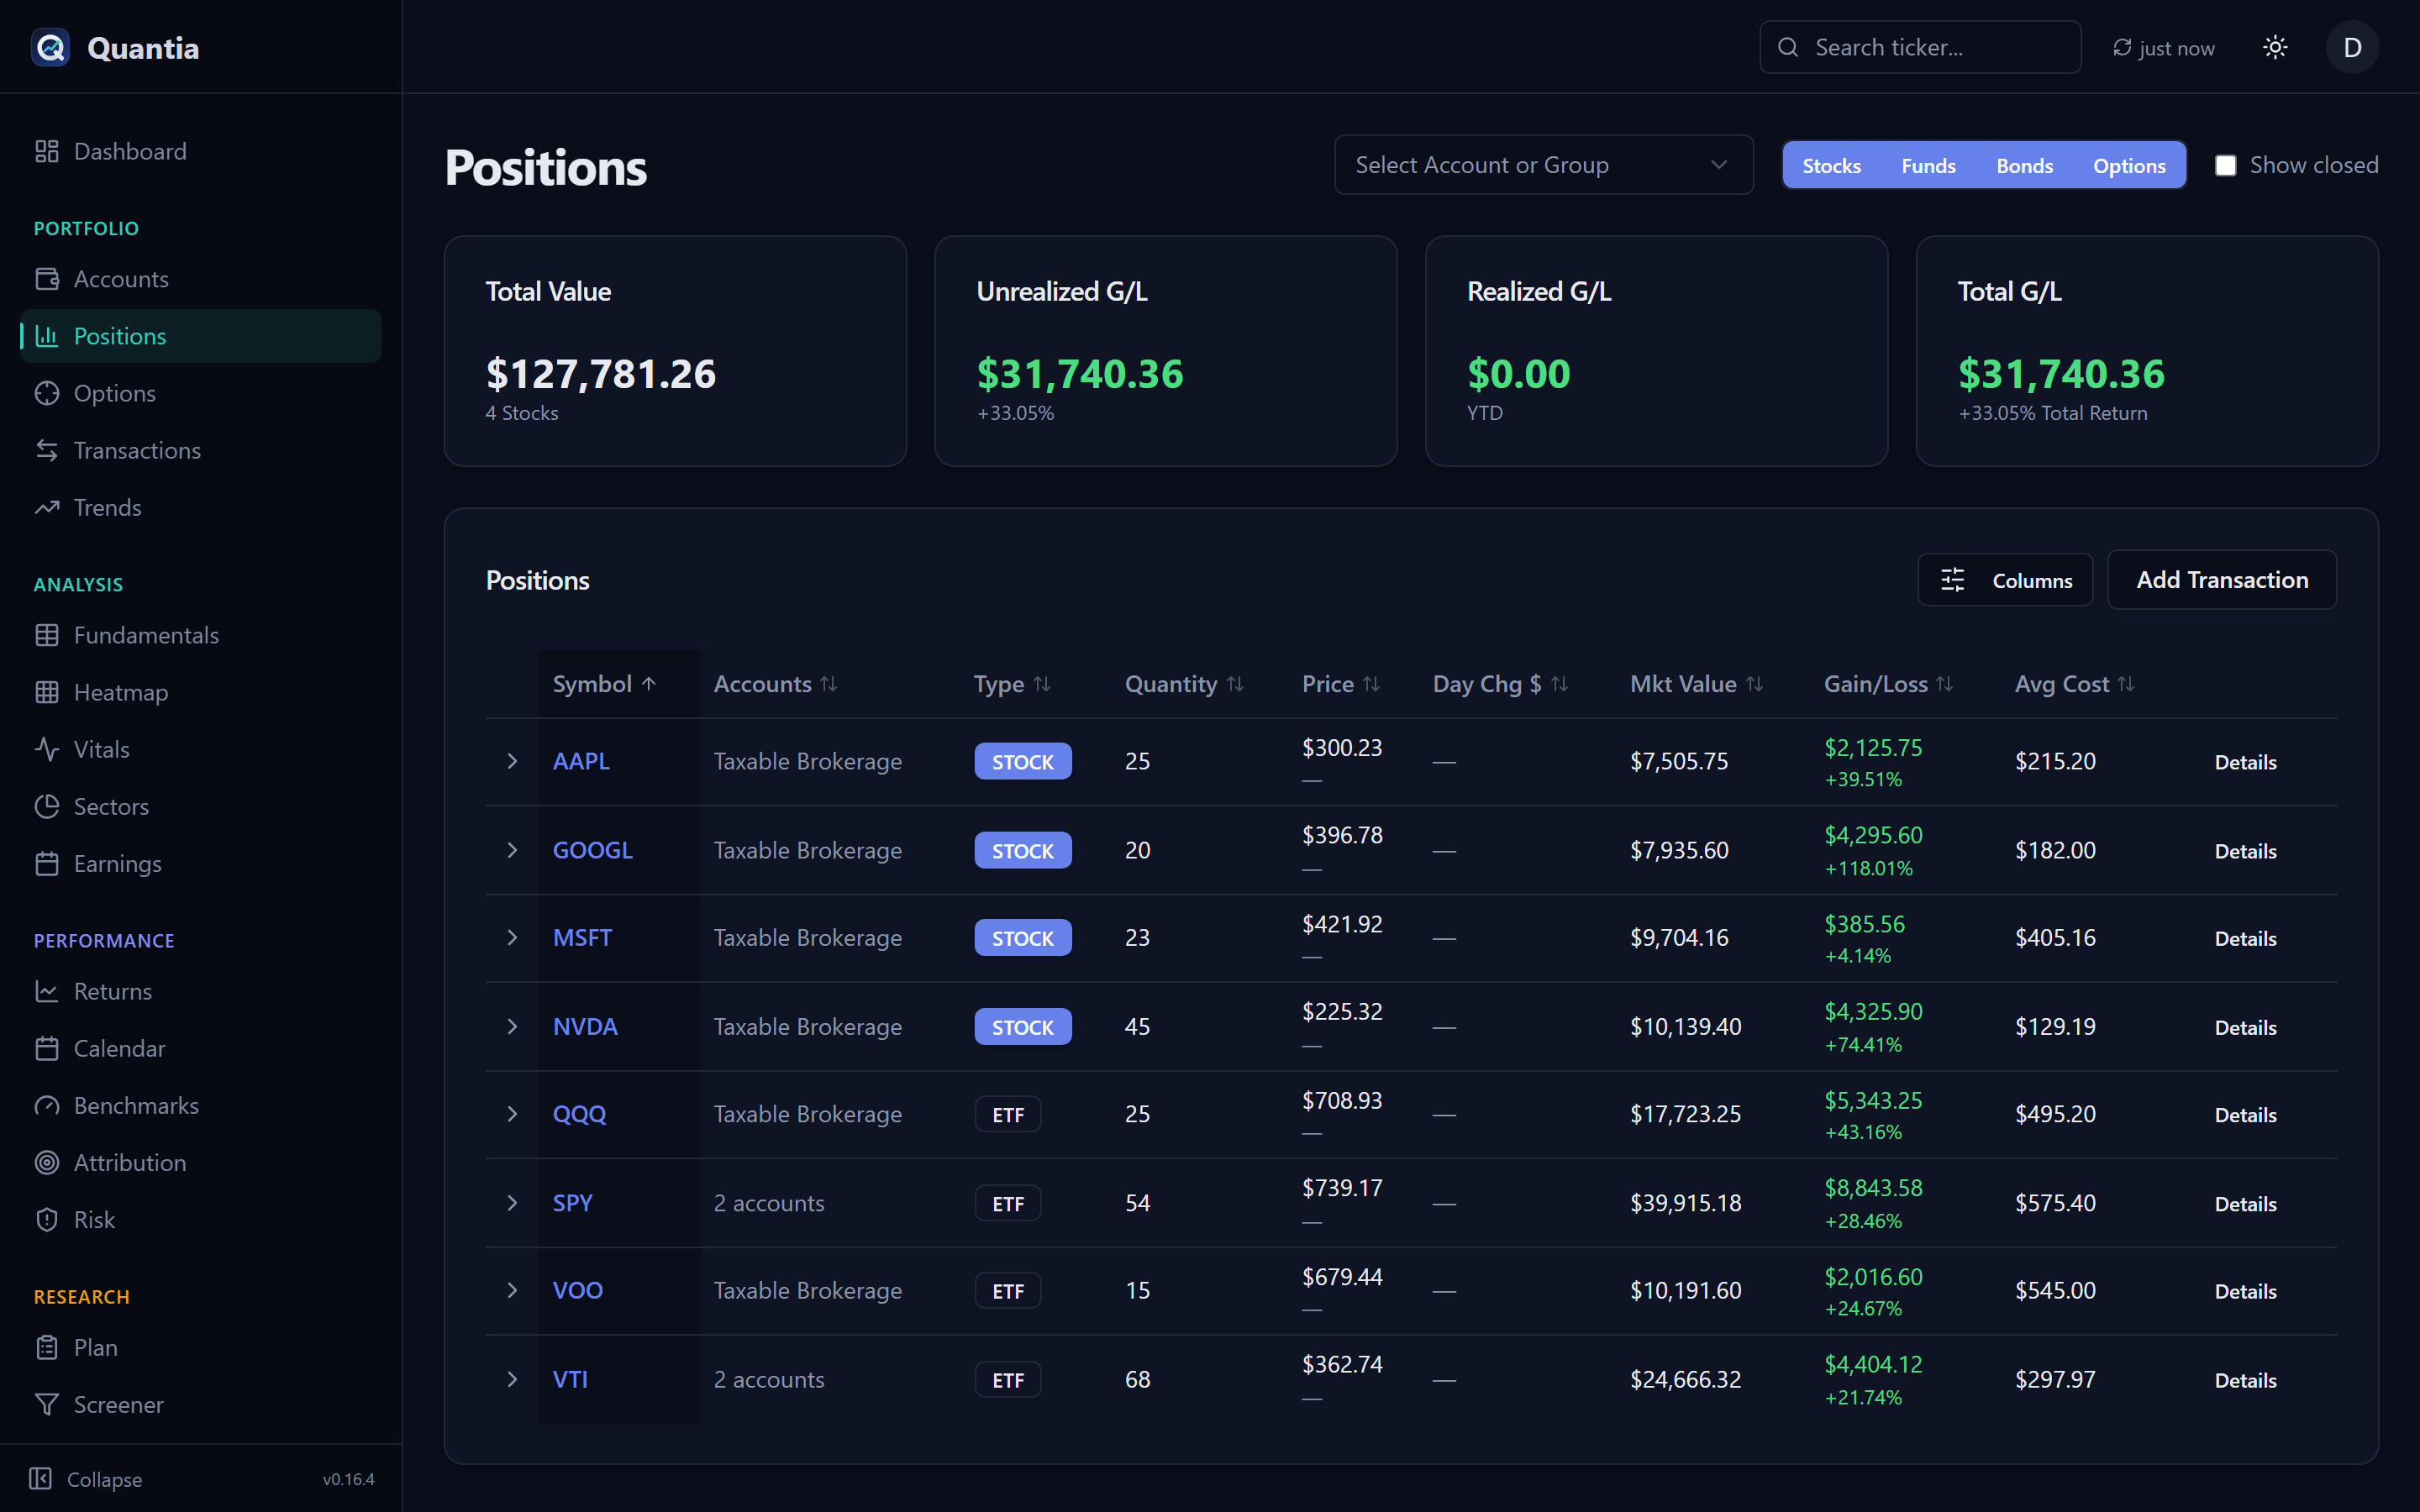Sort by Type column
Viewport: 2420px width, 1512px height.
[1012, 684]
